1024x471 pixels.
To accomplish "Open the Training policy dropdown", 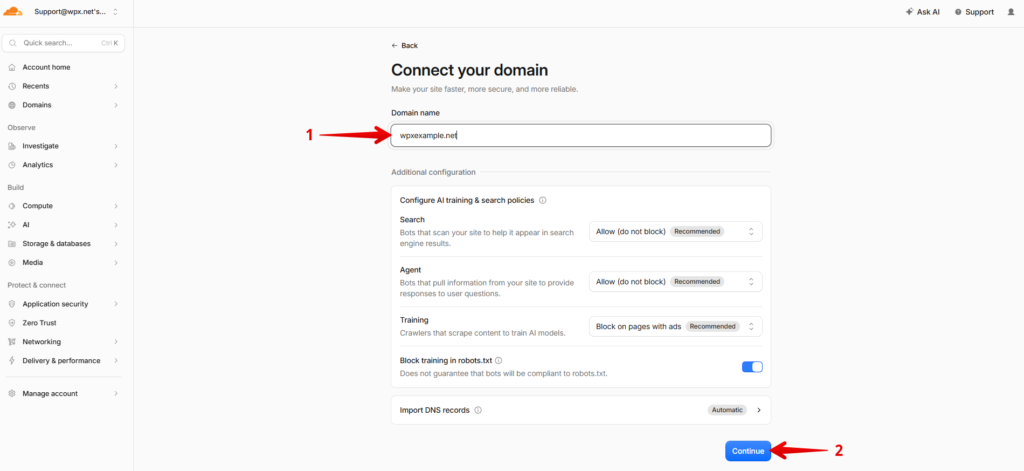I will (675, 327).
